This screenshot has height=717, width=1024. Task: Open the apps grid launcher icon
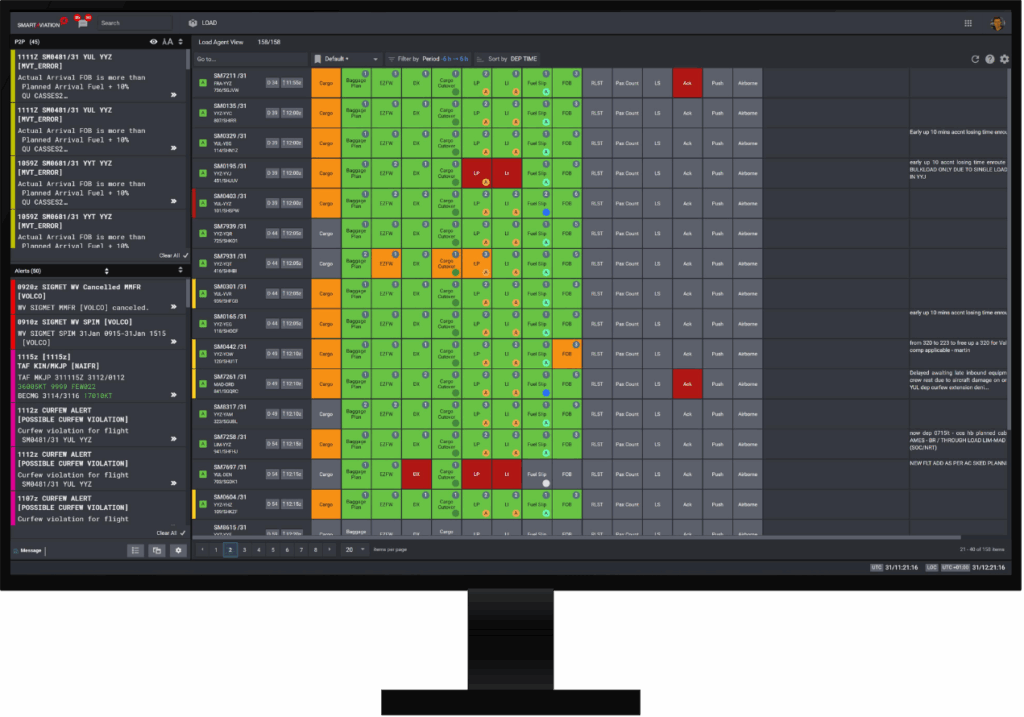[x=968, y=22]
